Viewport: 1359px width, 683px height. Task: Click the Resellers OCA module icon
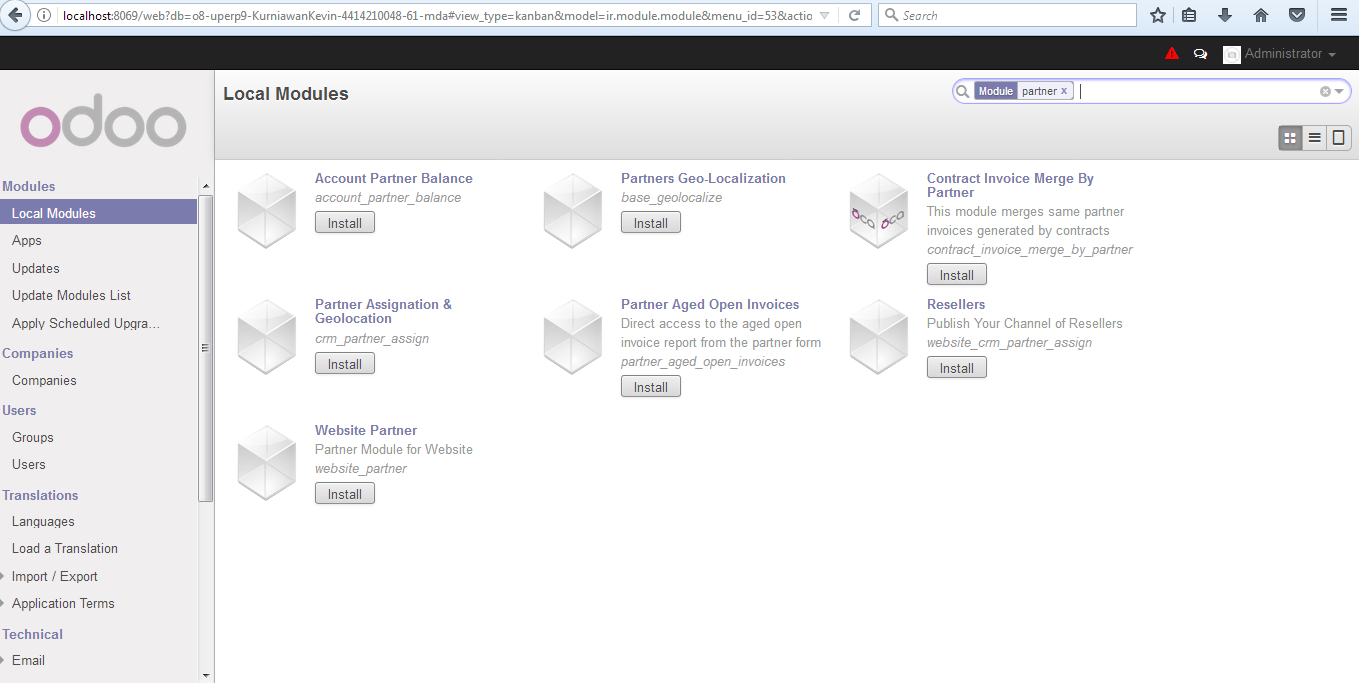click(878, 336)
